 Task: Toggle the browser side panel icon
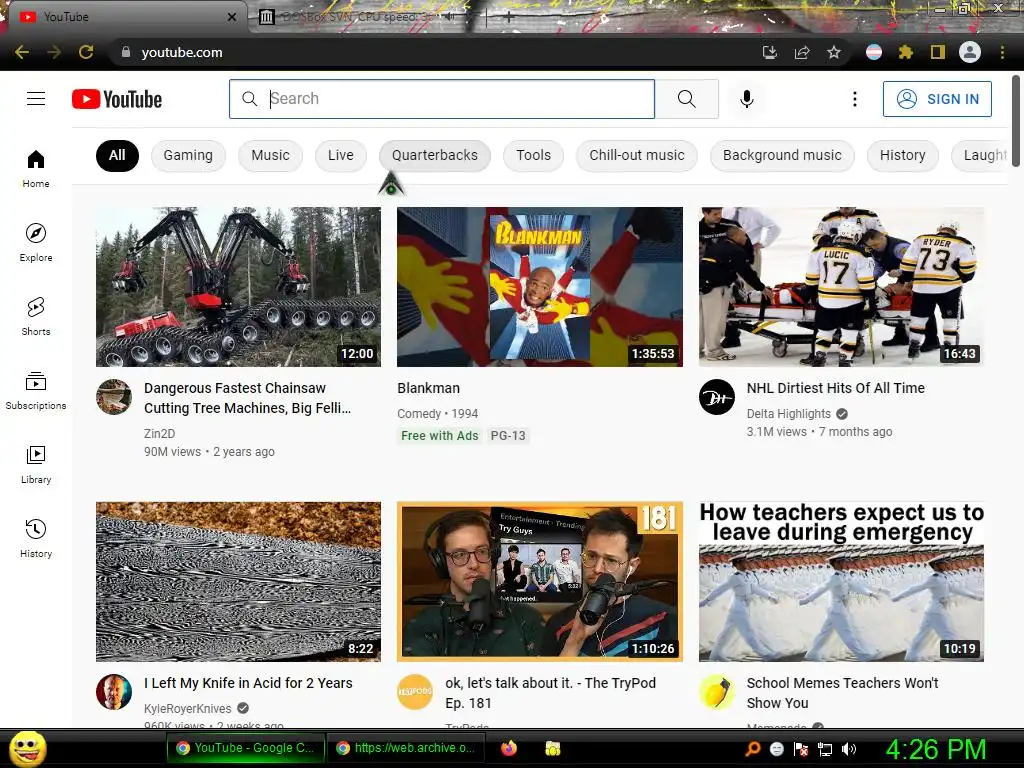(937, 52)
